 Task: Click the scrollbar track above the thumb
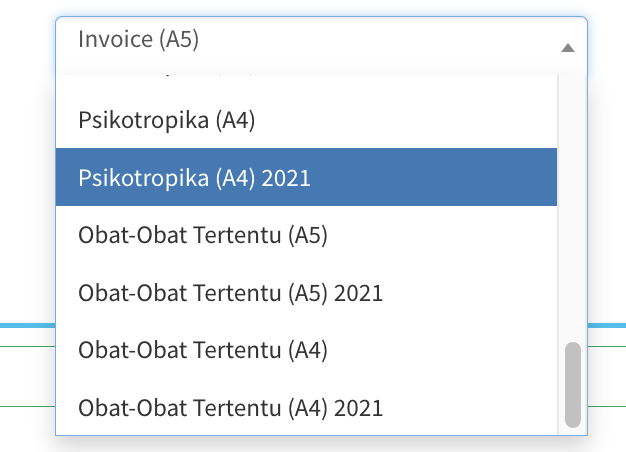point(573,208)
